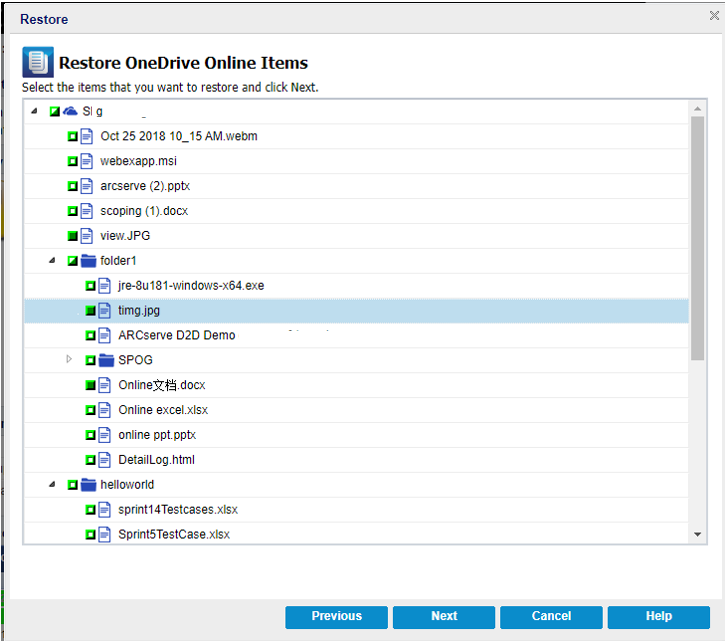Click the OneDrive cloud icon at tree root
725x641 pixels.
click(x=71, y=111)
